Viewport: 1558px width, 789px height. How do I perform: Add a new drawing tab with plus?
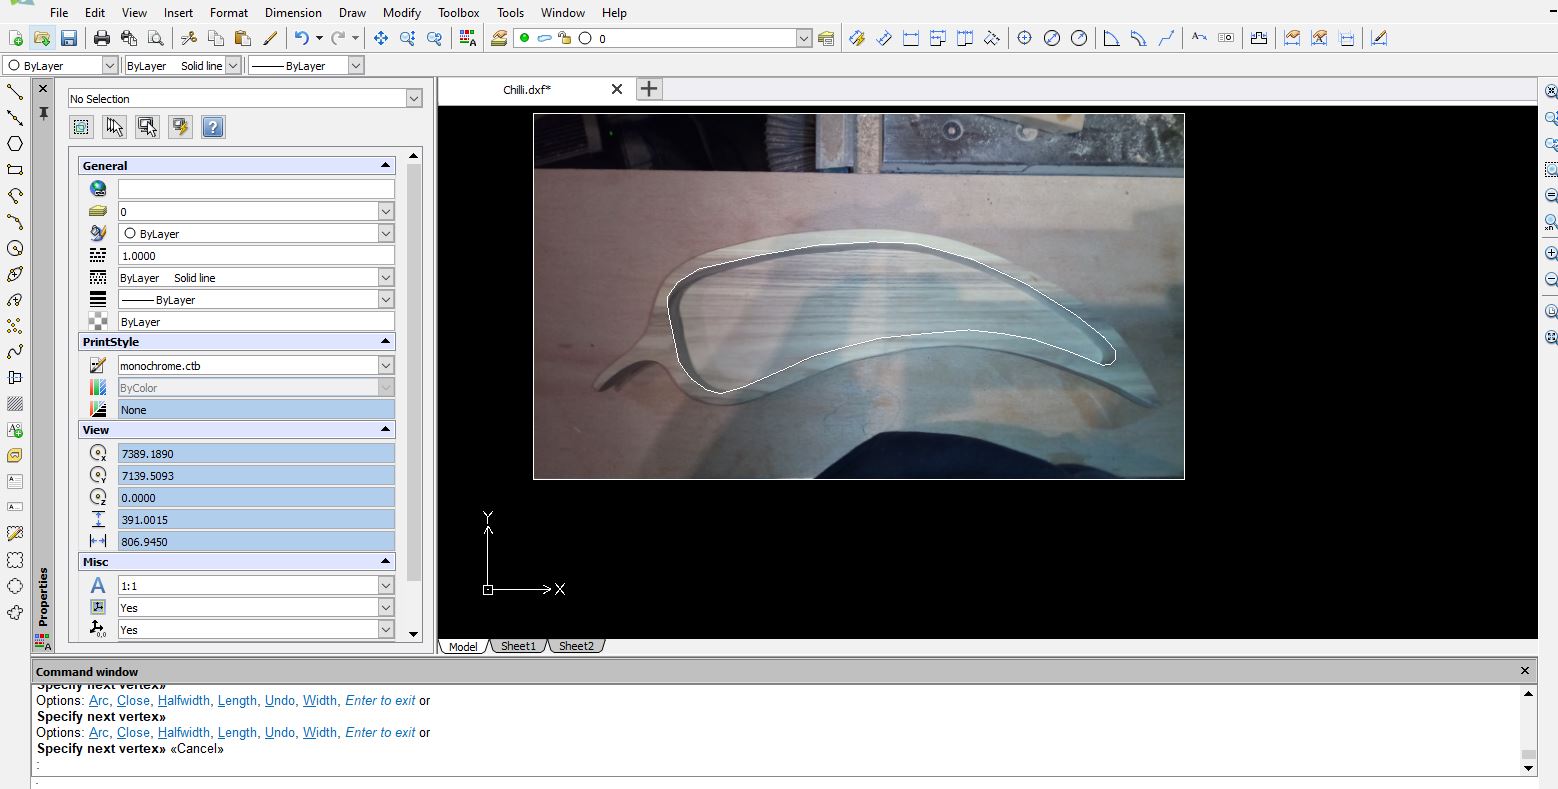click(x=649, y=89)
